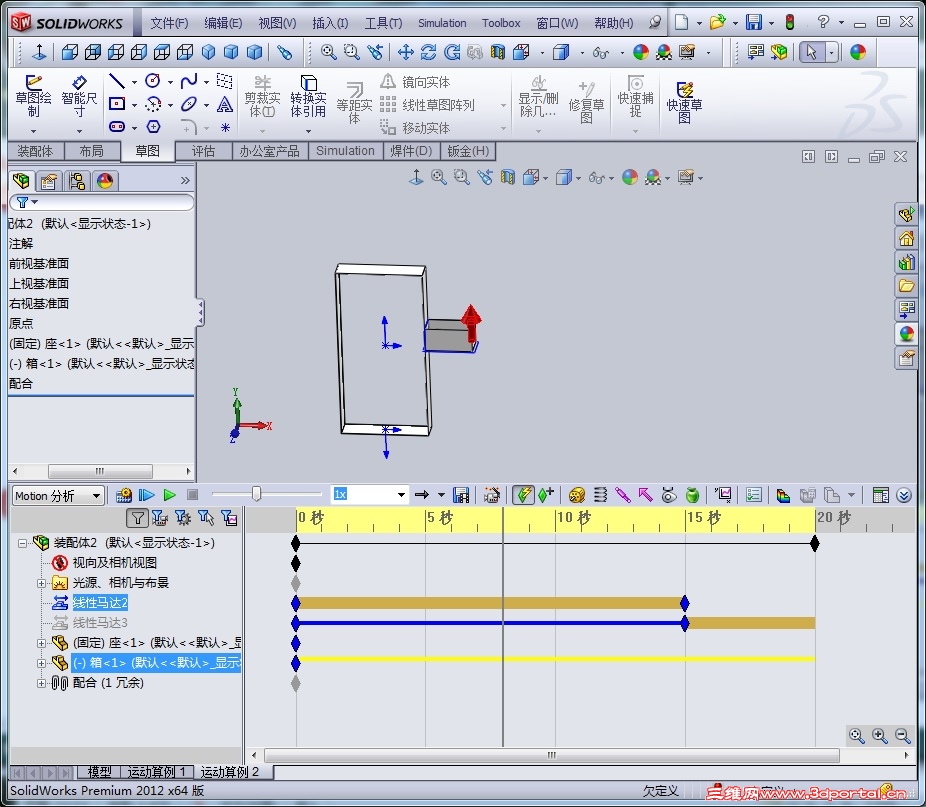Click Offset Entities (等距实体)
Viewport: 926px width, 807px height.
(354, 102)
